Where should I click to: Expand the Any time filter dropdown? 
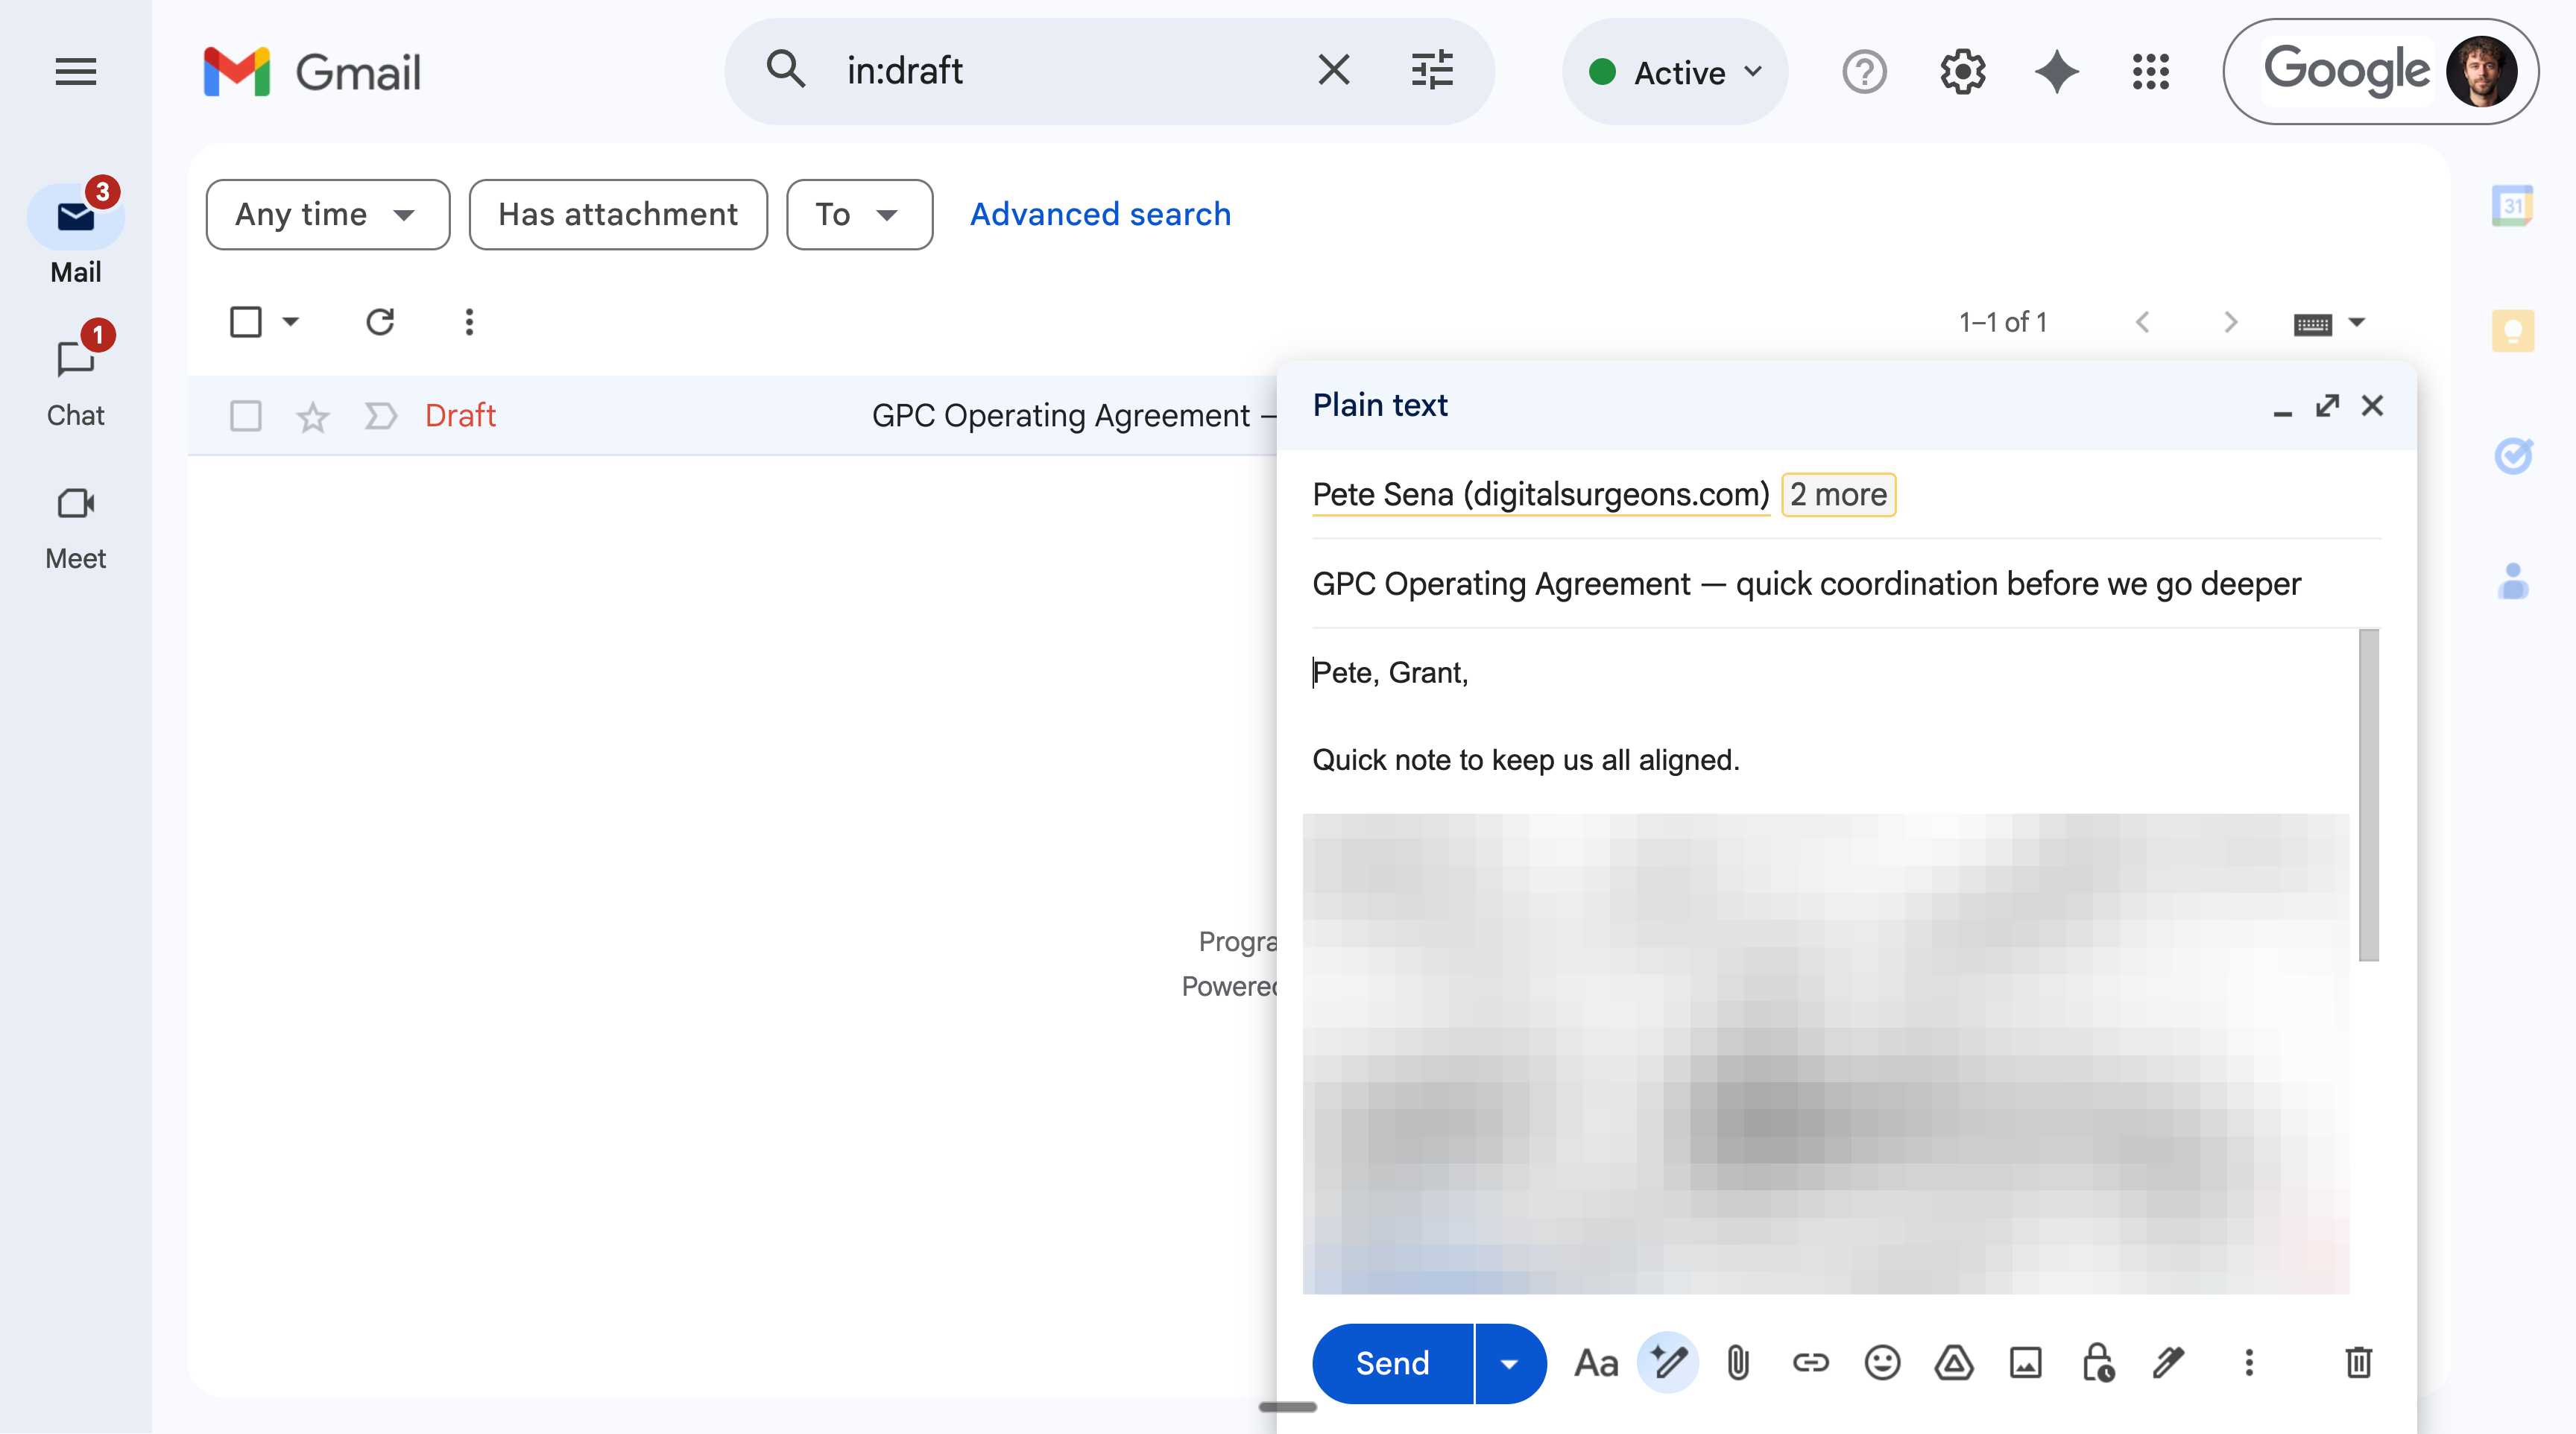[x=327, y=215]
